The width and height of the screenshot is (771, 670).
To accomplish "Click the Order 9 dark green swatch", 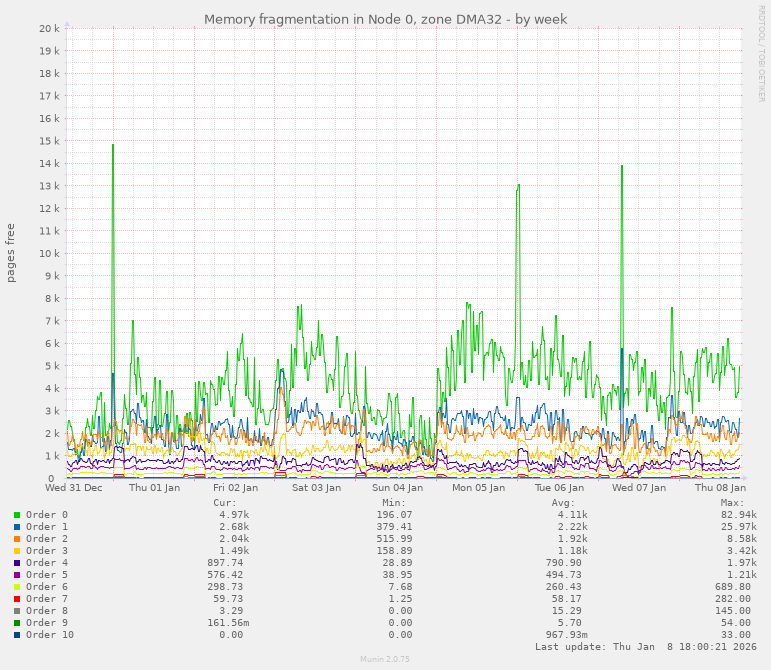I will tap(17, 623).
